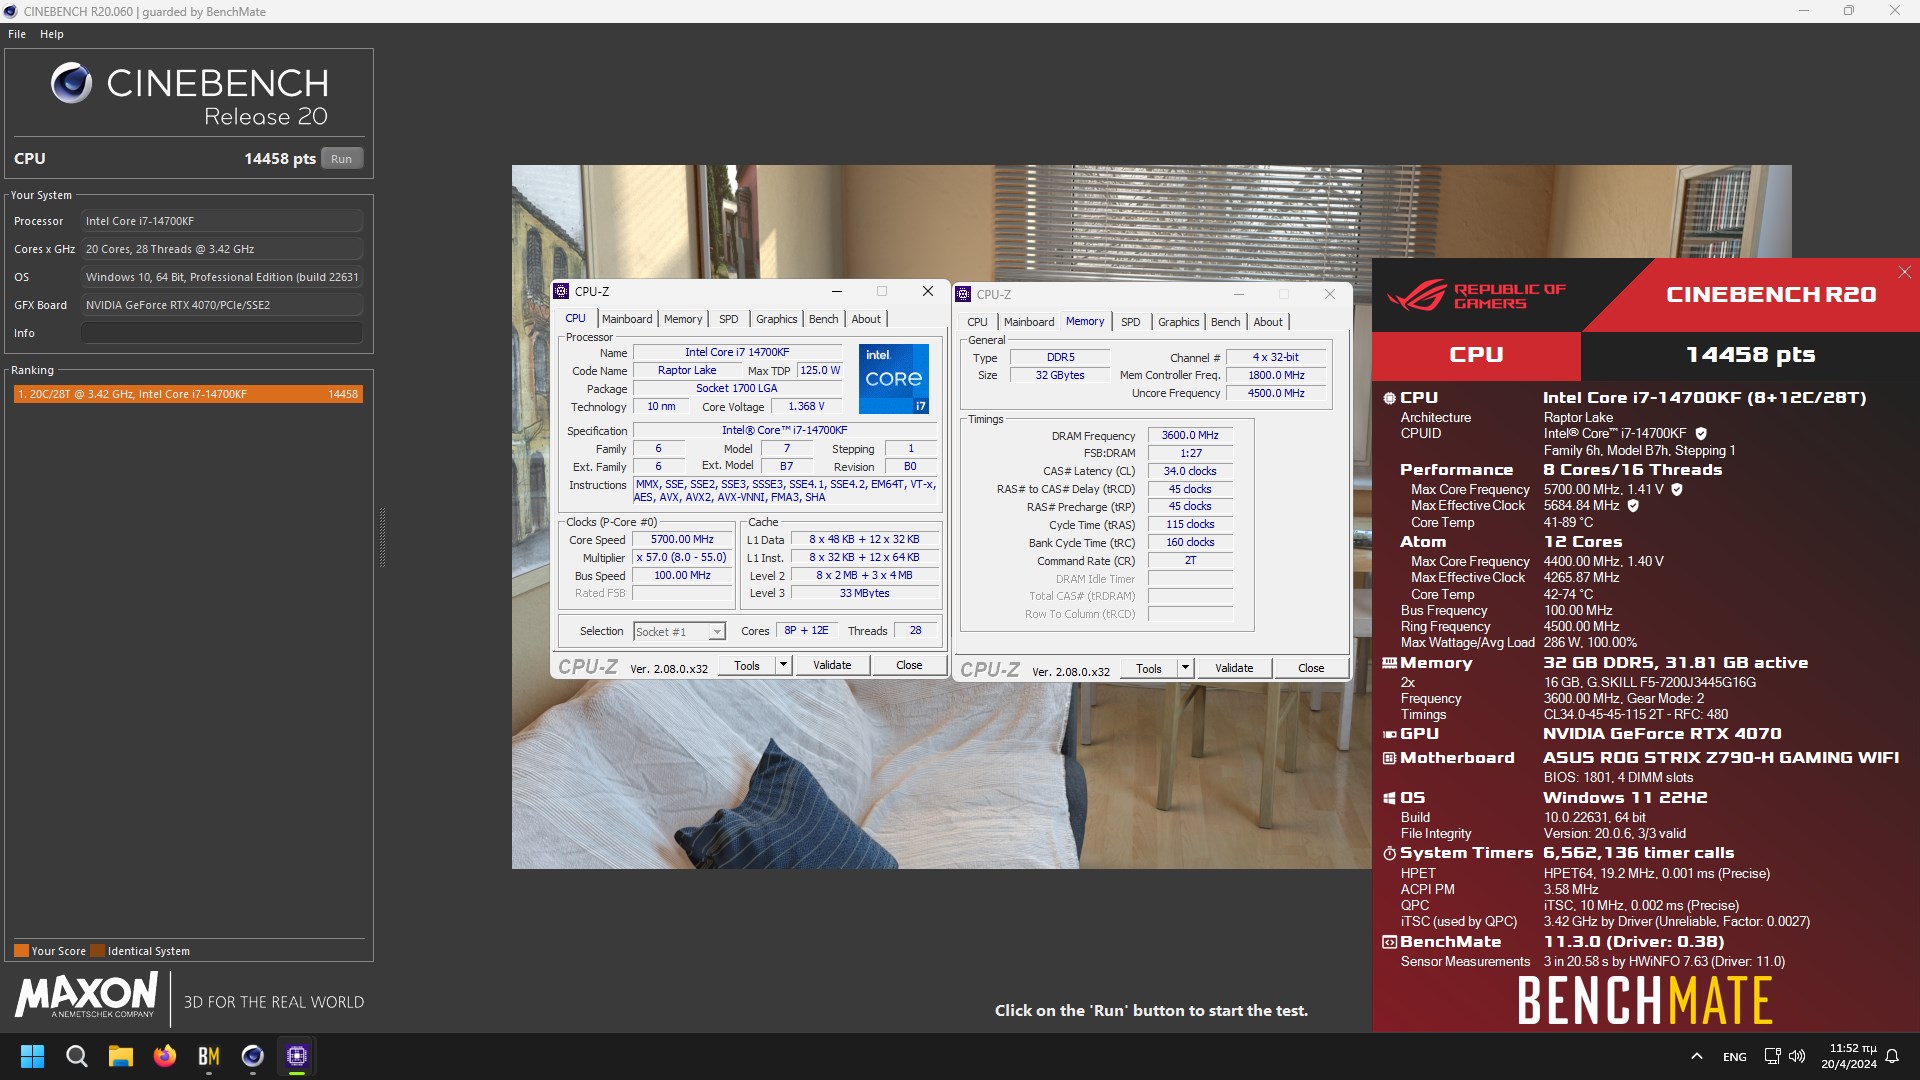Switch to Bench tab in left CPU-Z
The image size is (1920, 1080).
(824, 319)
